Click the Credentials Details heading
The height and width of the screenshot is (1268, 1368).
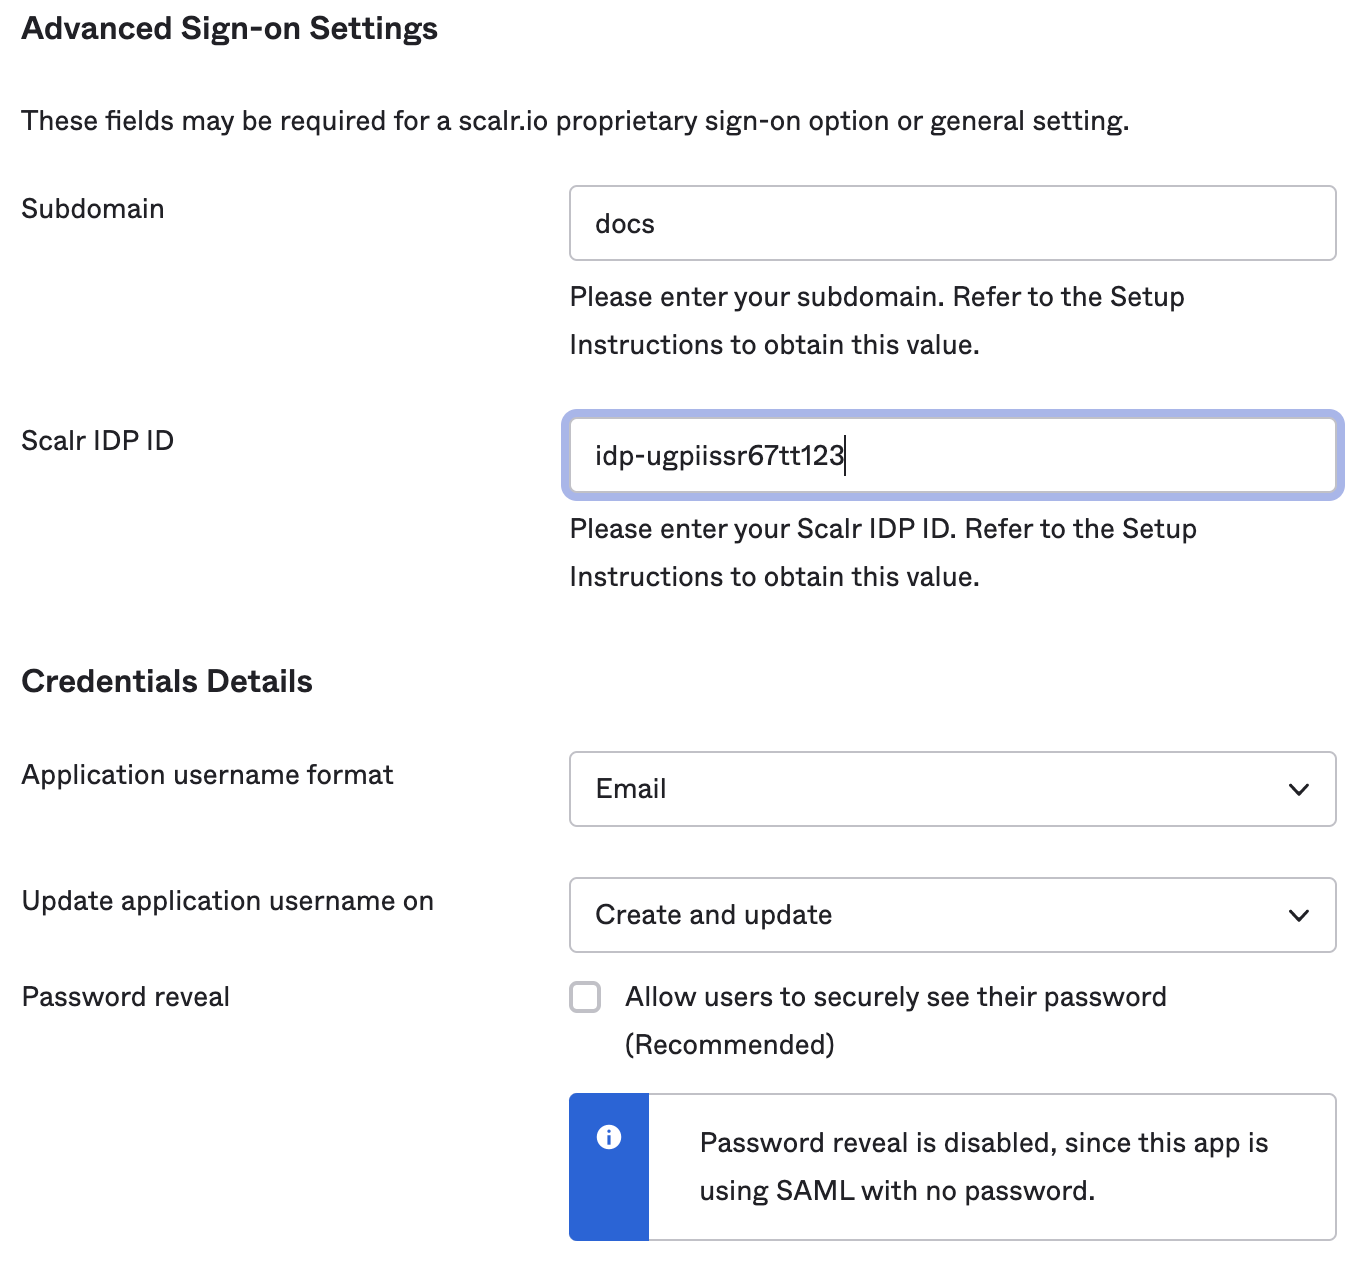click(167, 681)
